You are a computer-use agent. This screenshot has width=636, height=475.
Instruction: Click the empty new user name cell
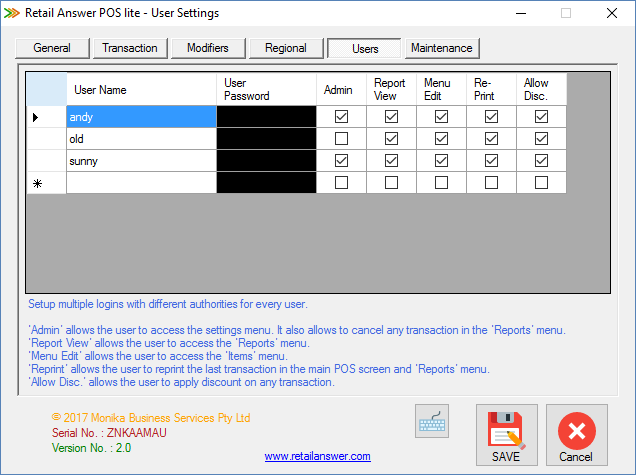coord(142,183)
